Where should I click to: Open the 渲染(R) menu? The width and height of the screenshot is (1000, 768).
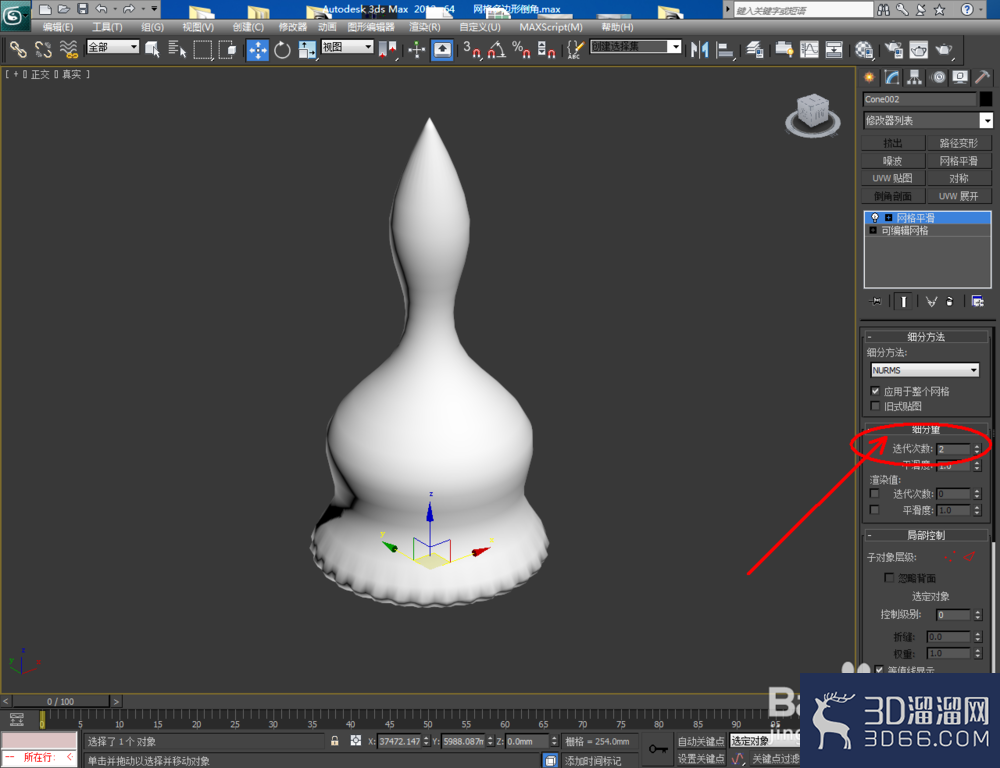click(x=425, y=27)
